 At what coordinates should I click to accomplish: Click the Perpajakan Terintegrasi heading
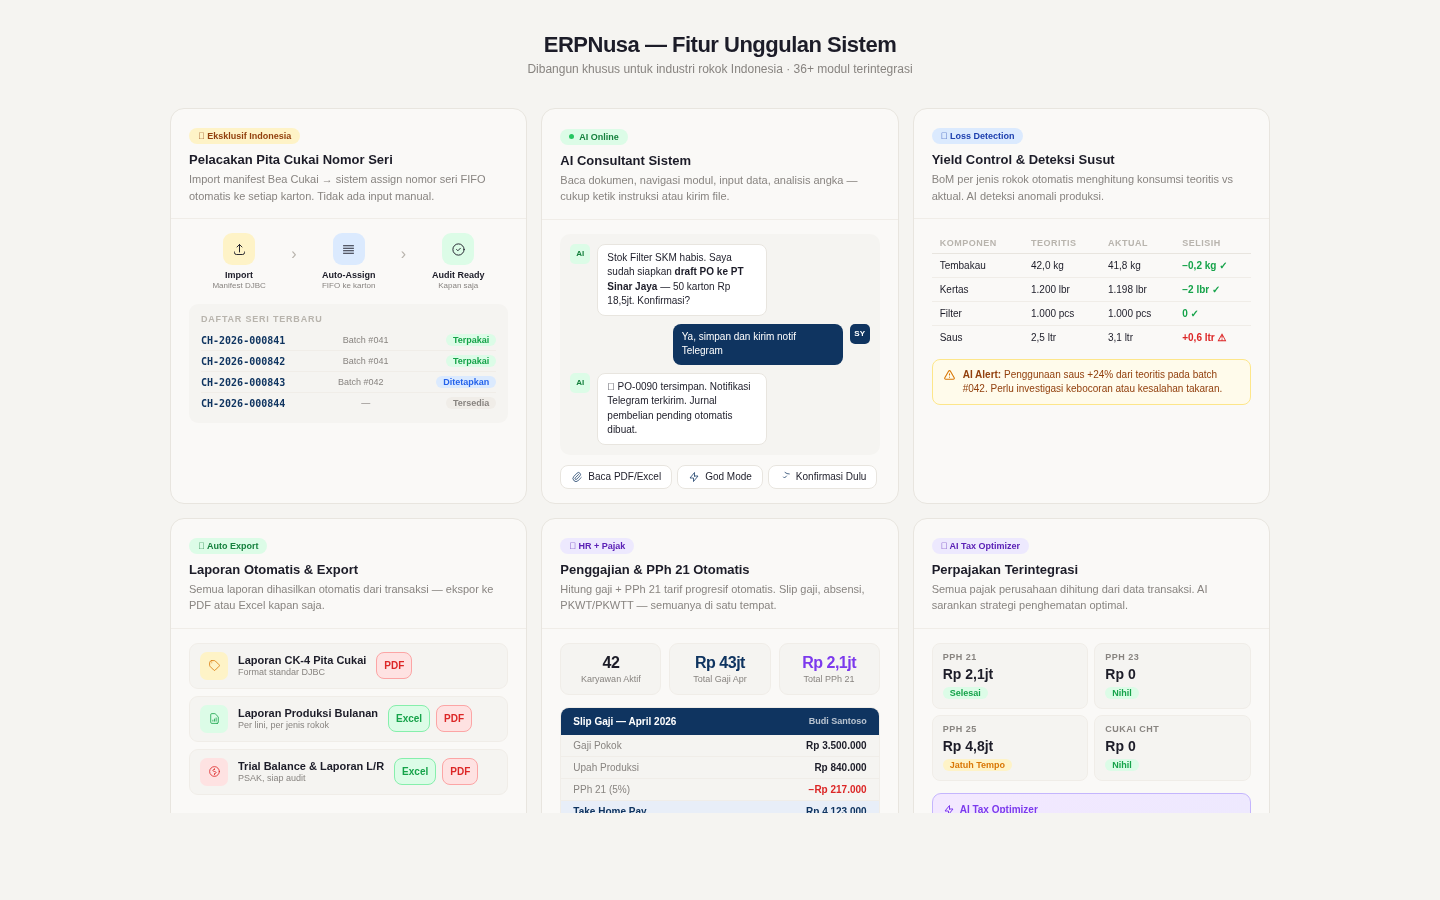pyautogui.click(x=1005, y=570)
